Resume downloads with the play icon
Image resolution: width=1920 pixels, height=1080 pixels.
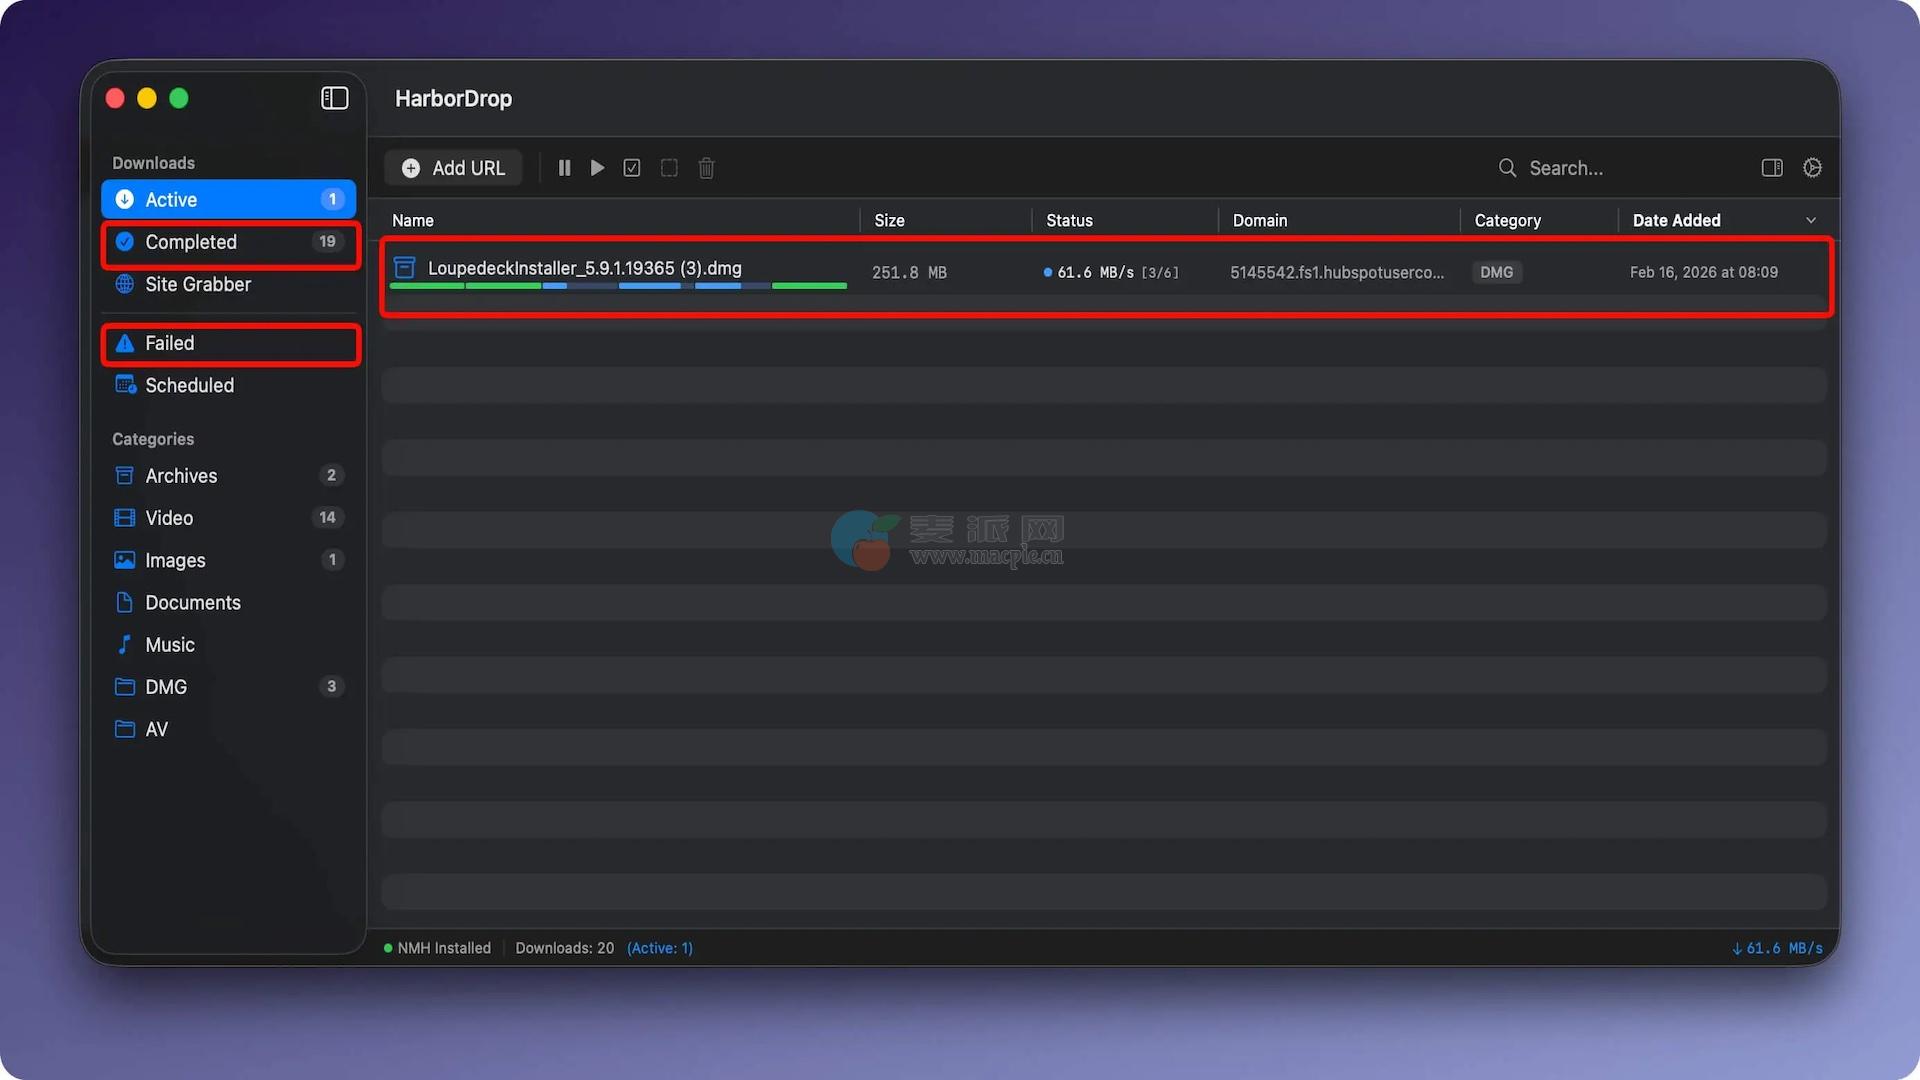pyautogui.click(x=597, y=168)
